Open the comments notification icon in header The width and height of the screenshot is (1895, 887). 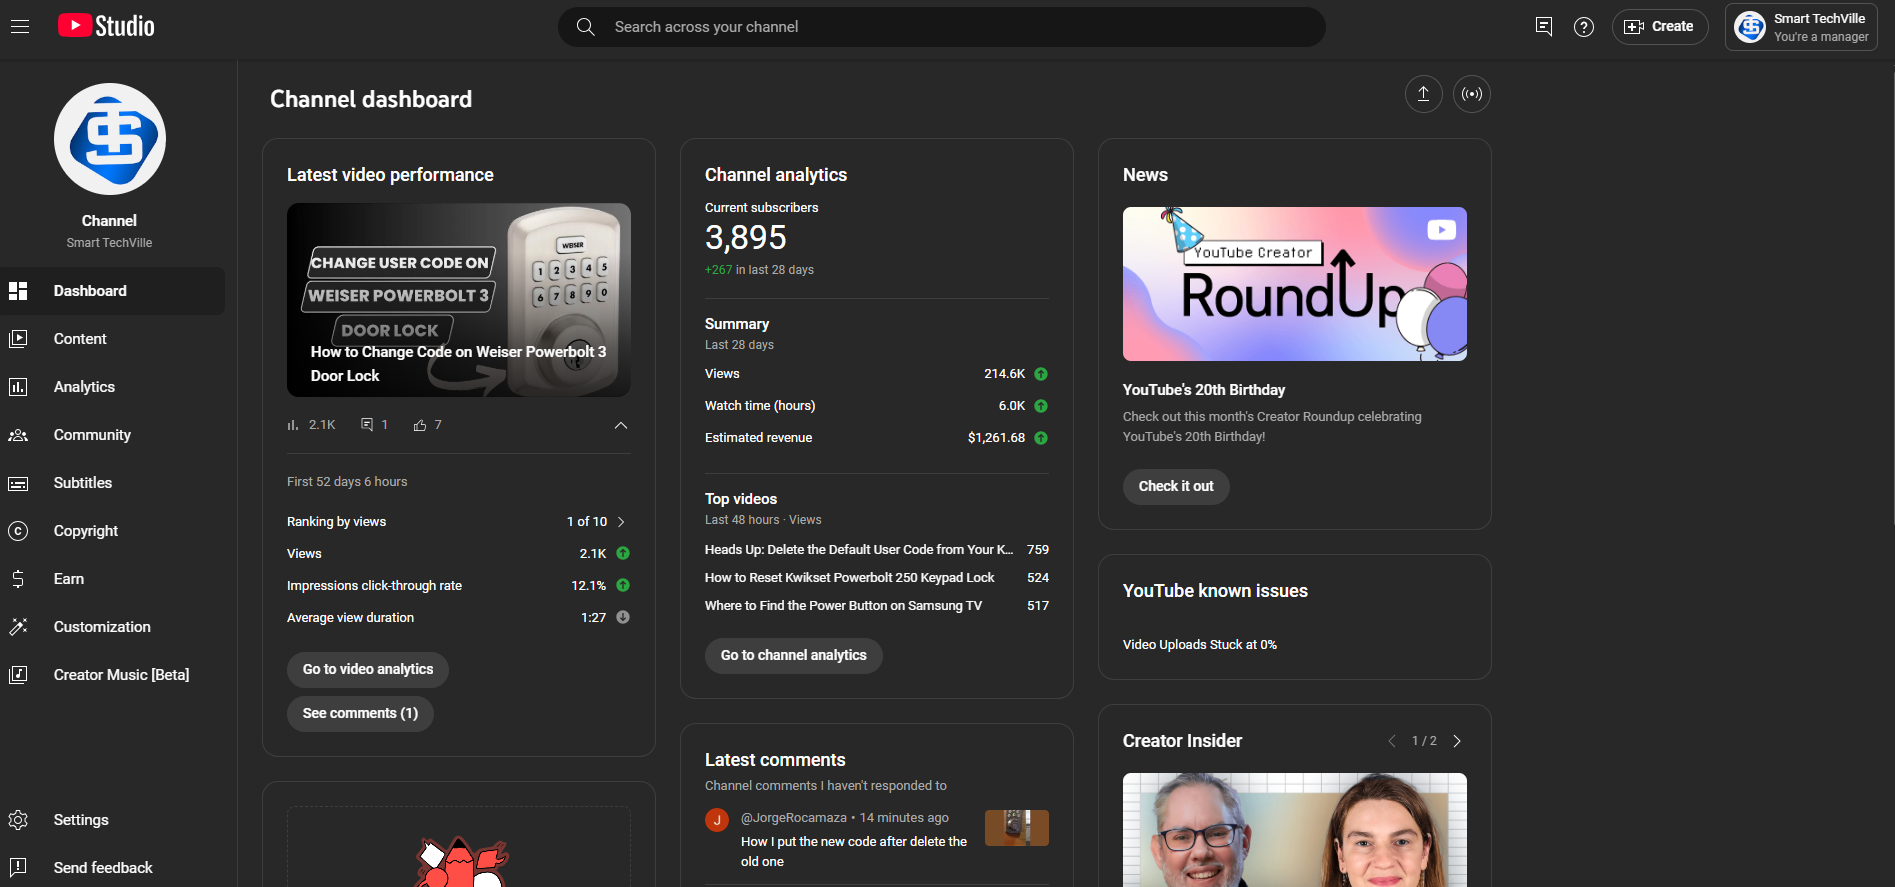click(x=1544, y=27)
